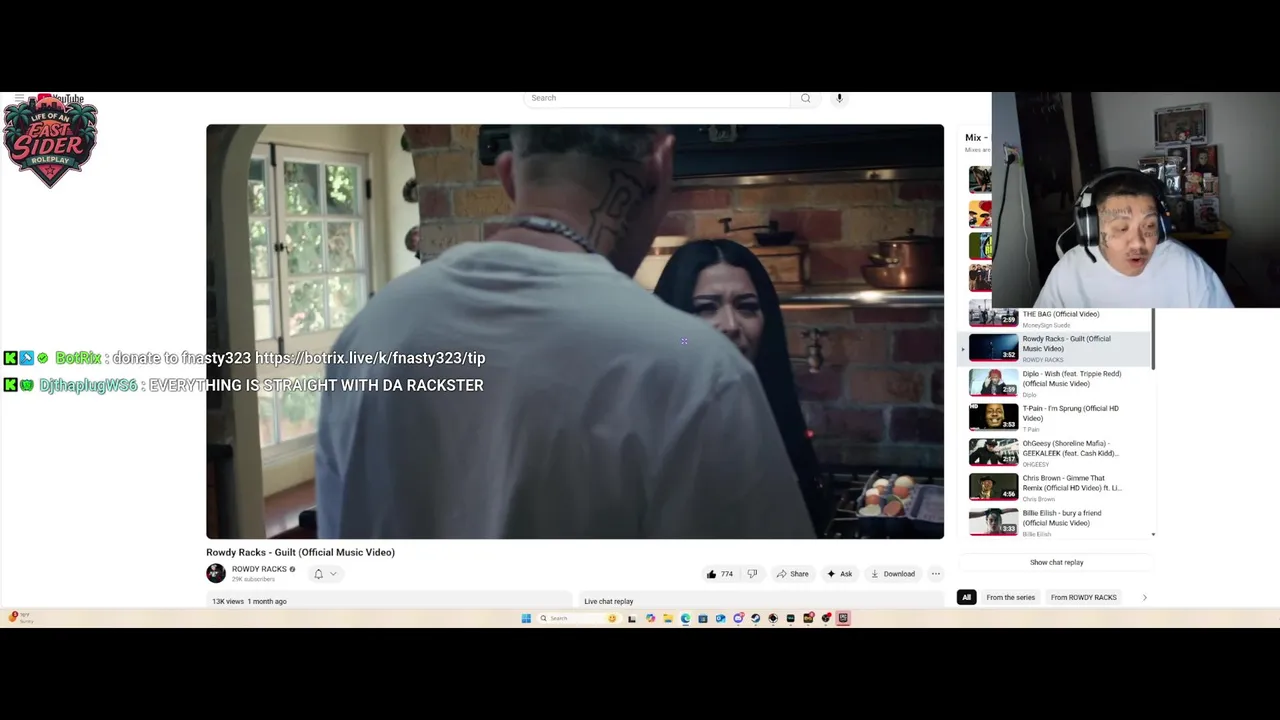Select From the series chip
The image size is (1280, 720).
pos(1010,597)
